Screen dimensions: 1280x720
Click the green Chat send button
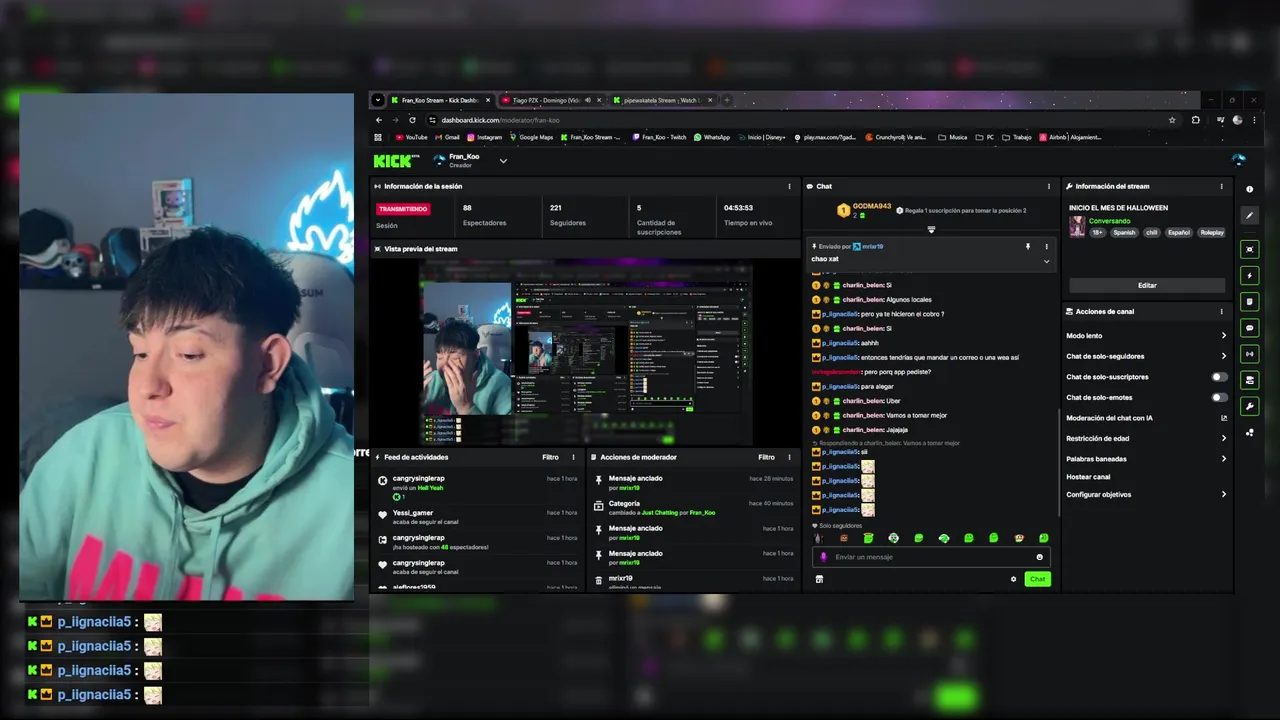click(x=1037, y=579)
